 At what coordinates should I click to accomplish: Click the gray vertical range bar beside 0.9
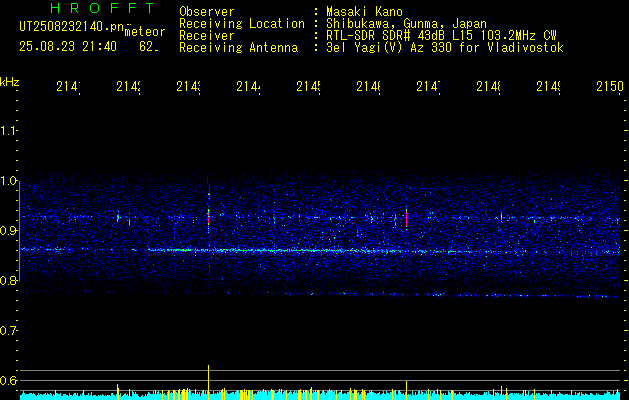click(x=20, y=231)
